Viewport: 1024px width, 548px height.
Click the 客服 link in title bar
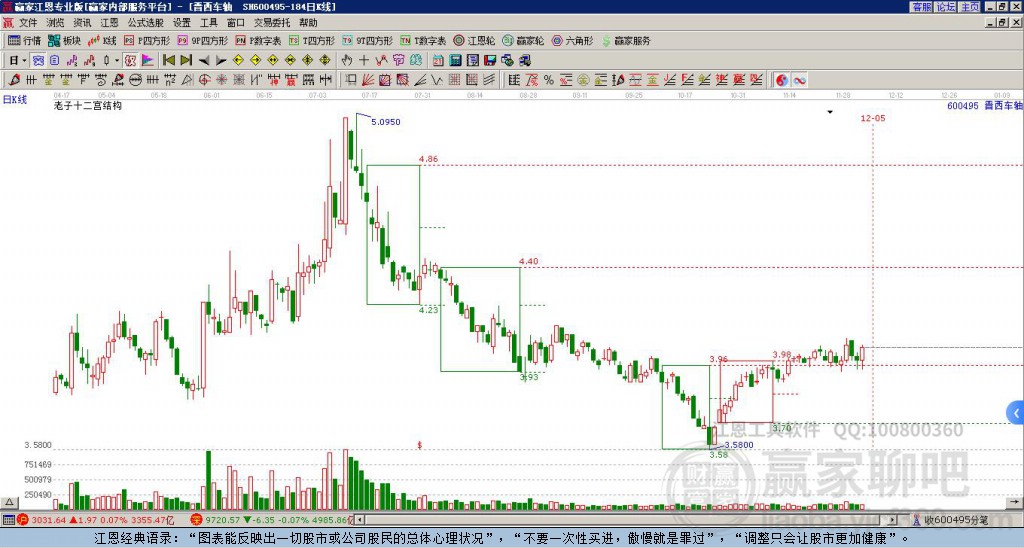click(x=921, y=7)
